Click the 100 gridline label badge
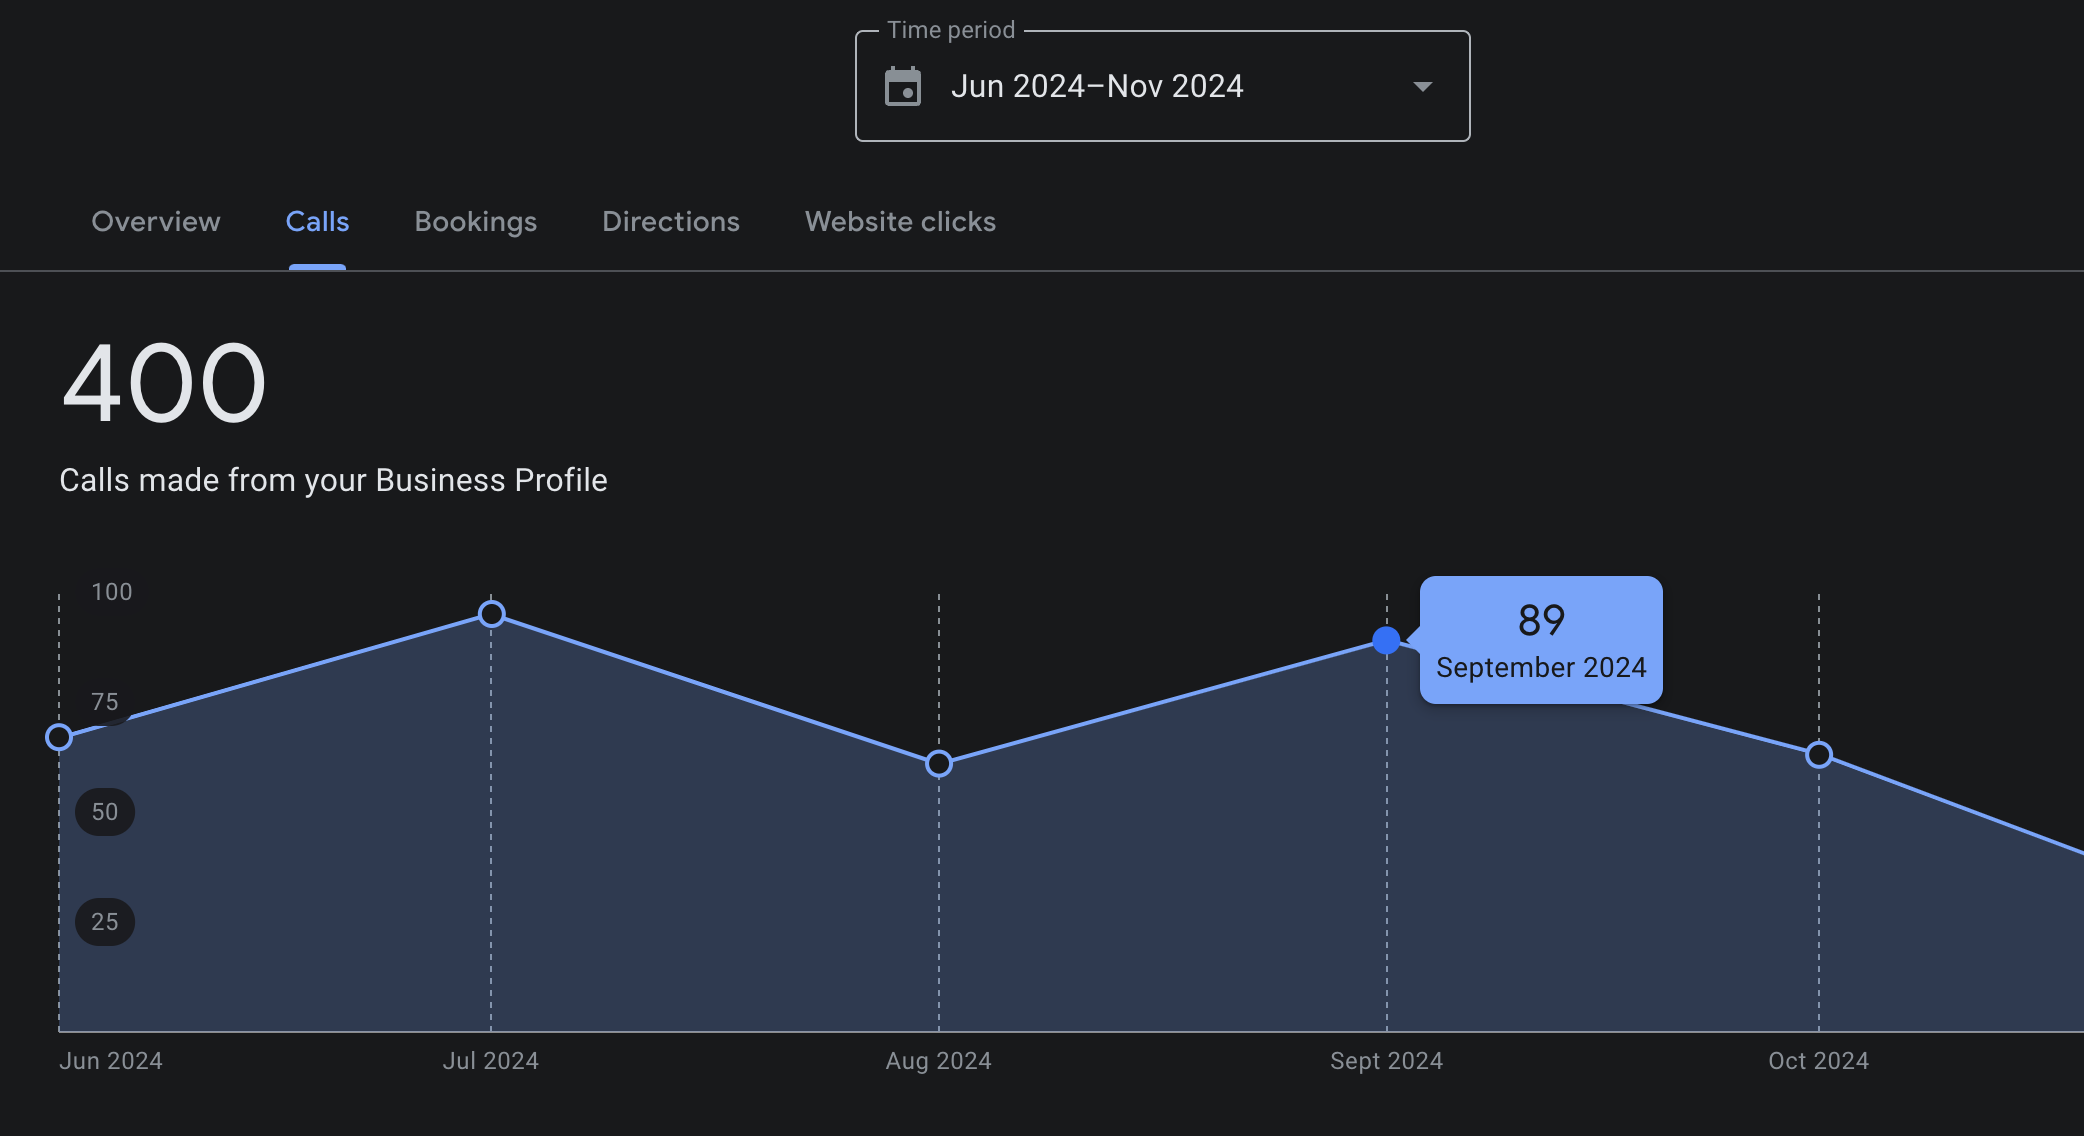The width and height of the screenshot is (2084, 1136). tap(111, 592)
